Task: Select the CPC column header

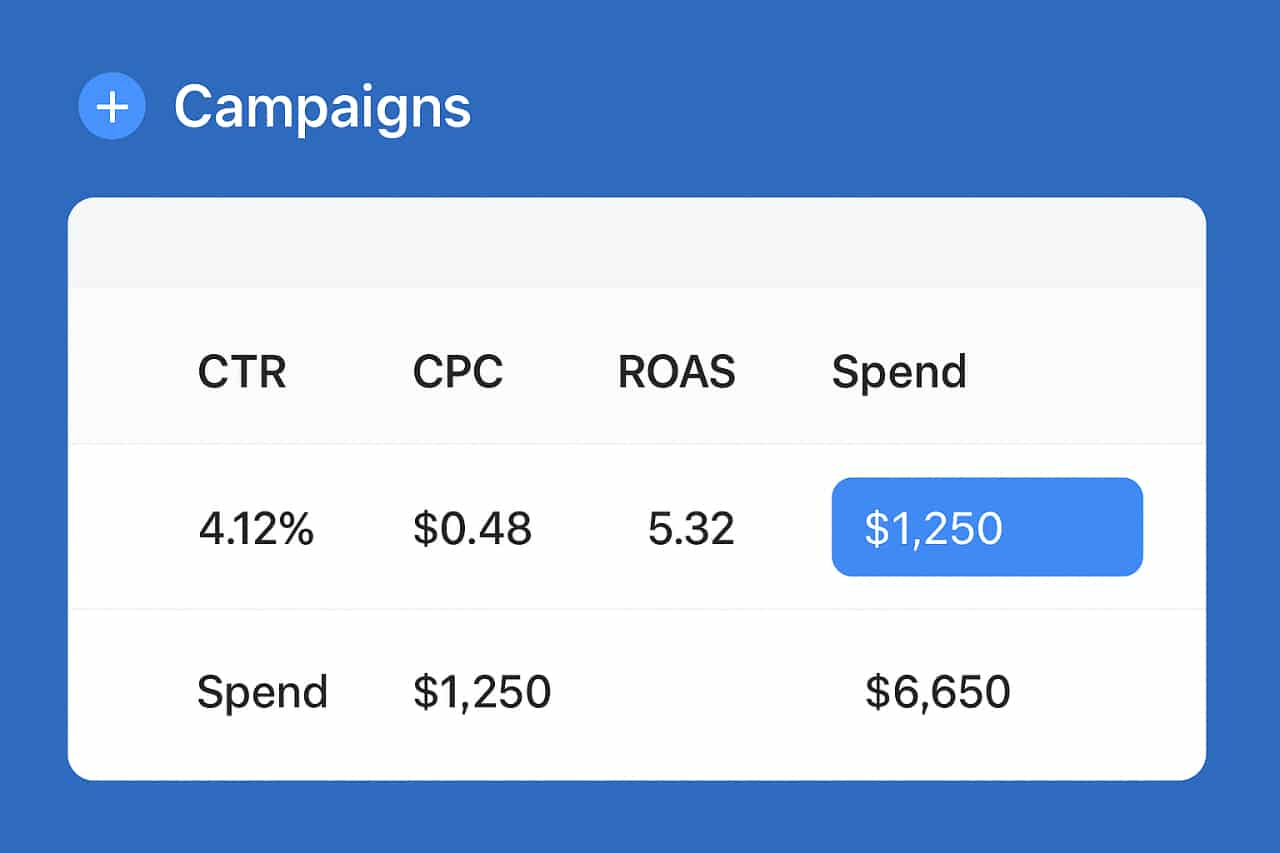Action: click(x=458, y=371)
